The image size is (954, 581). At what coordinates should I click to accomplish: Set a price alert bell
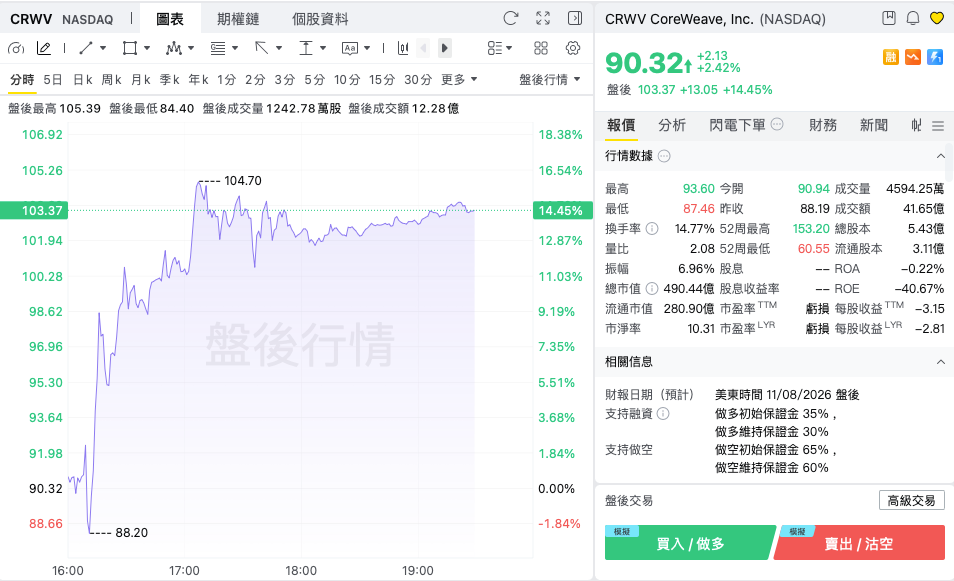tap(913, 18)
